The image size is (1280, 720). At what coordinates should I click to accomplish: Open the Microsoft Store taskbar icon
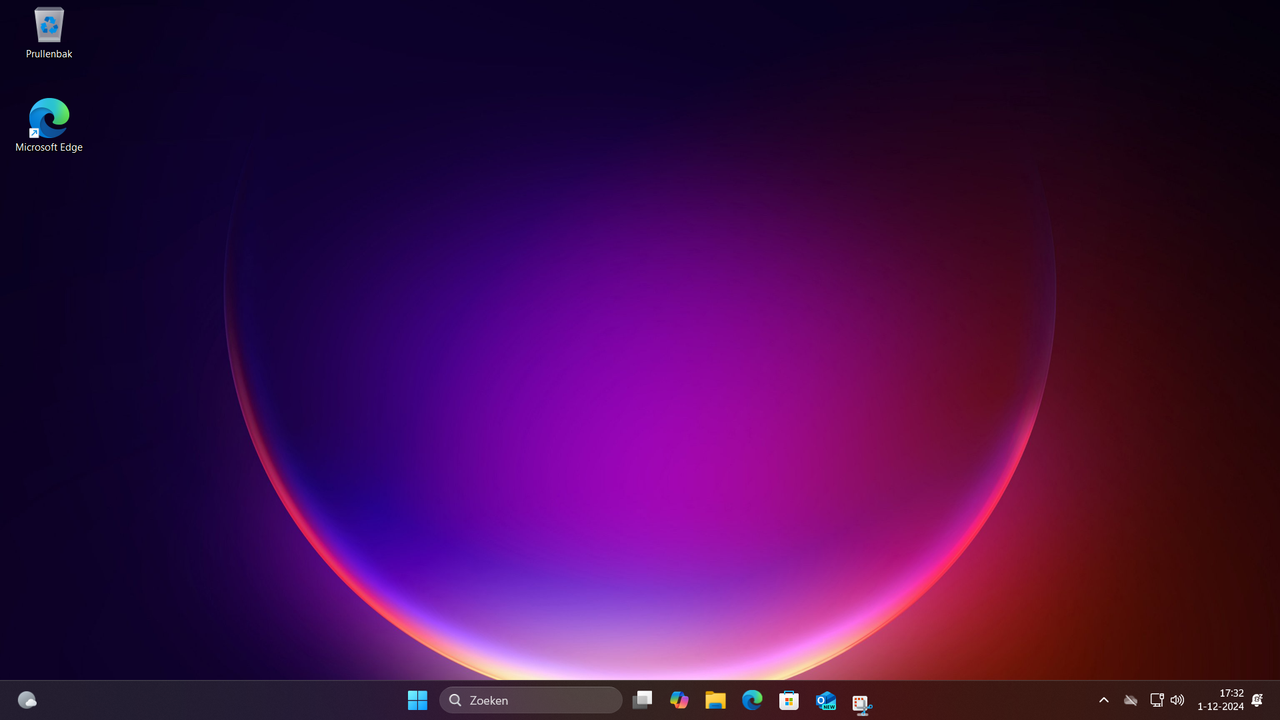pyautogui.click(x=789, y=700)
